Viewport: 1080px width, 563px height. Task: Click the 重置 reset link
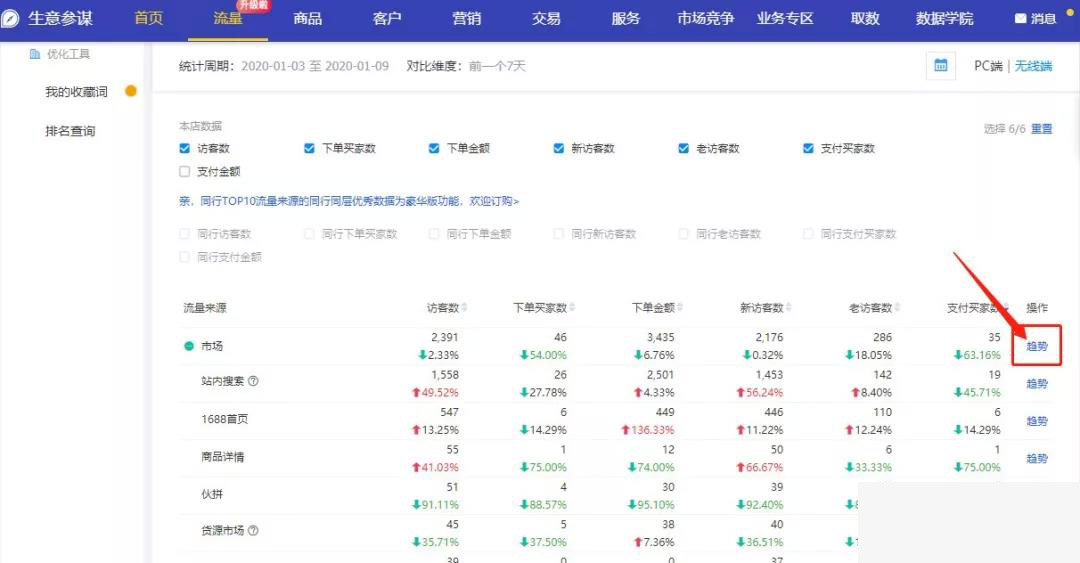tap(1041, 129)
